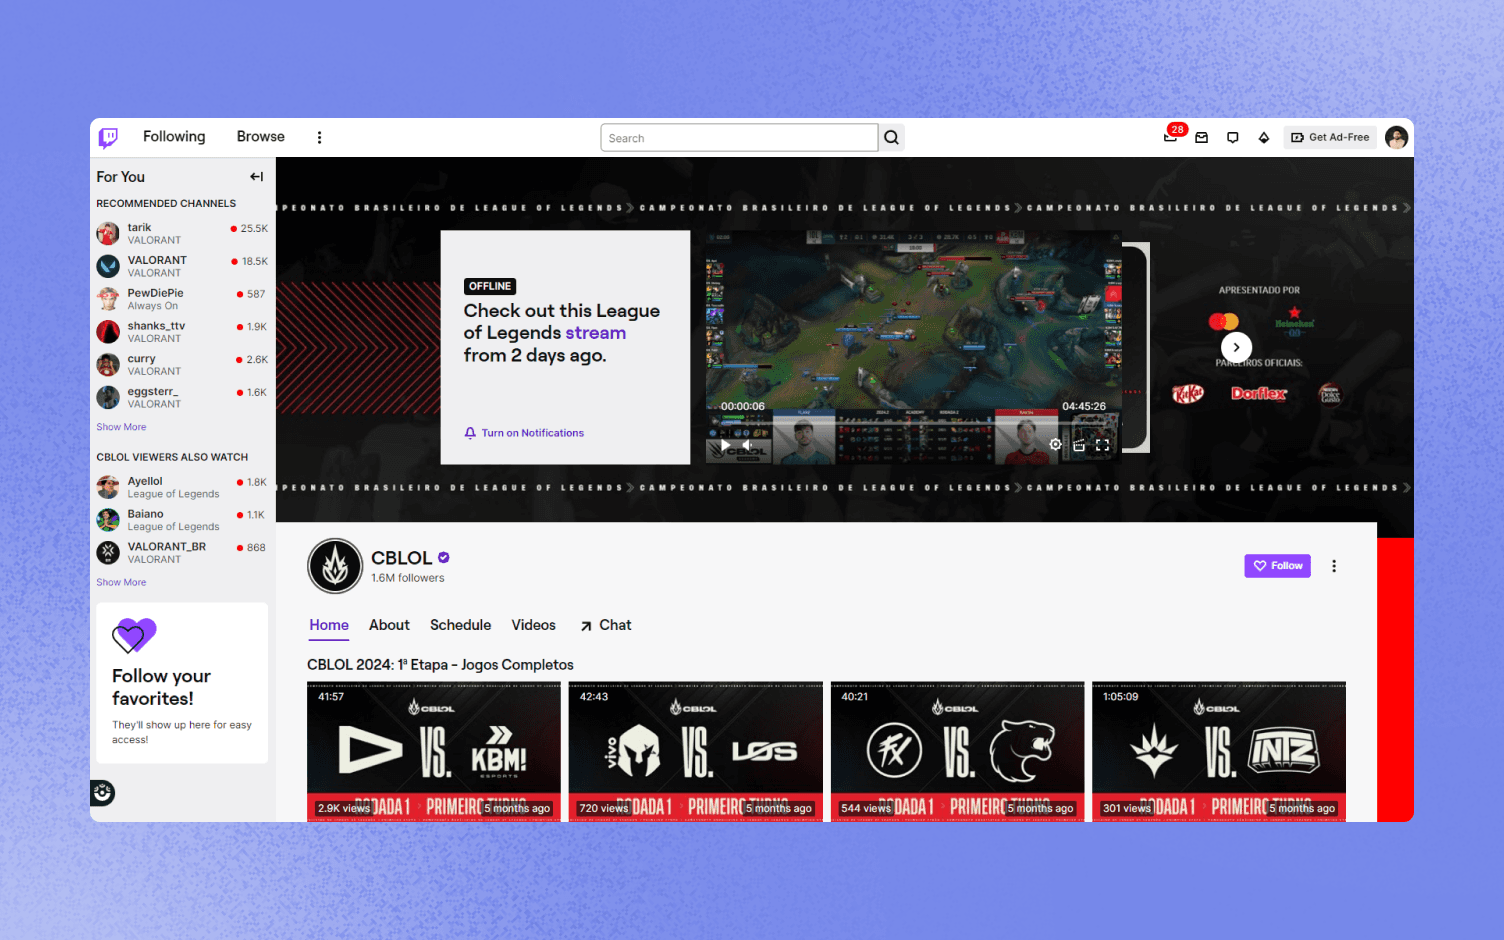The height and width of the screenshot is (940, 1504).
Task: Open the Following menu item
Action: [x=174, y=137]
